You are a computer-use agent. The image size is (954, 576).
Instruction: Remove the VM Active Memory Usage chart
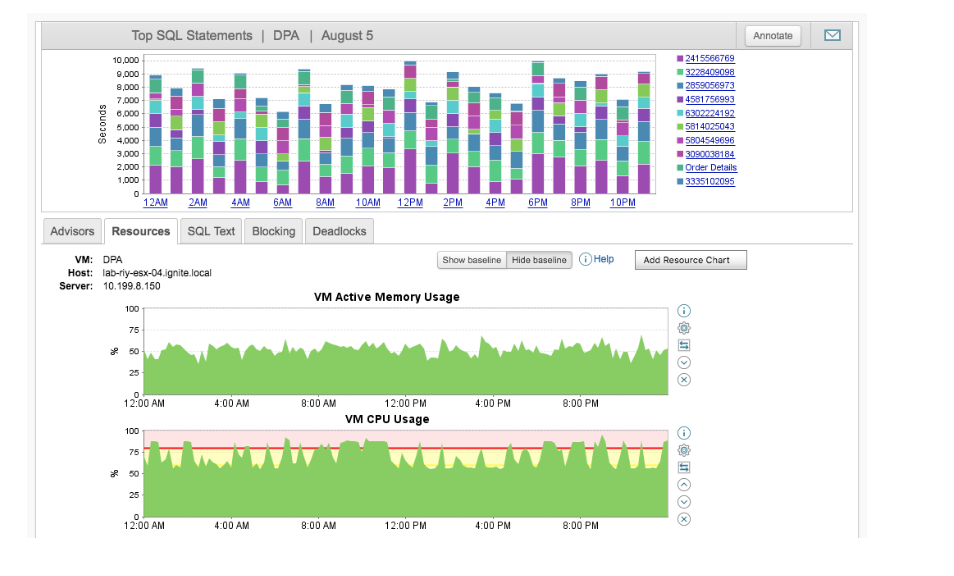(684, 380)
